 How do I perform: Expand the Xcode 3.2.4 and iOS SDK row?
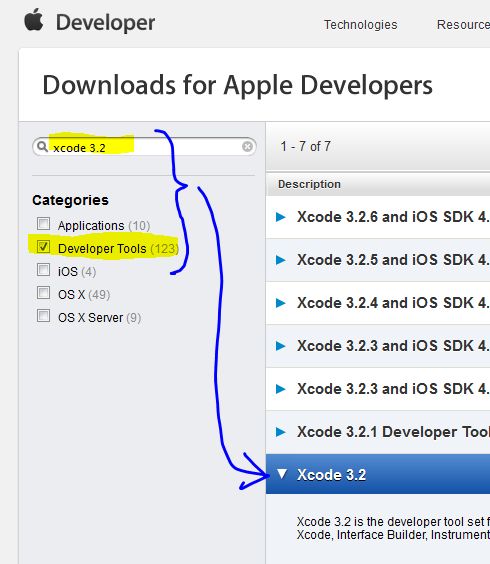[x=280, y=303]
